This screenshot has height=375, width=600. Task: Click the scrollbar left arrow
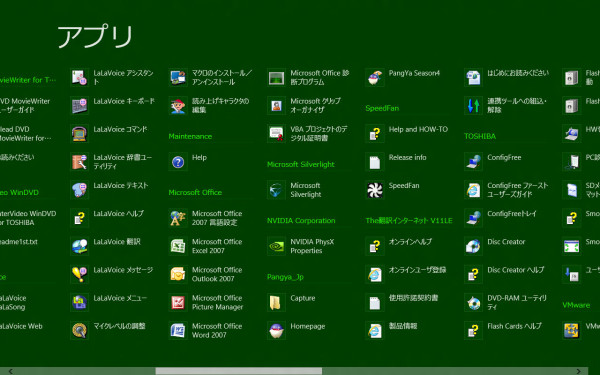click(x=10, y=371)
